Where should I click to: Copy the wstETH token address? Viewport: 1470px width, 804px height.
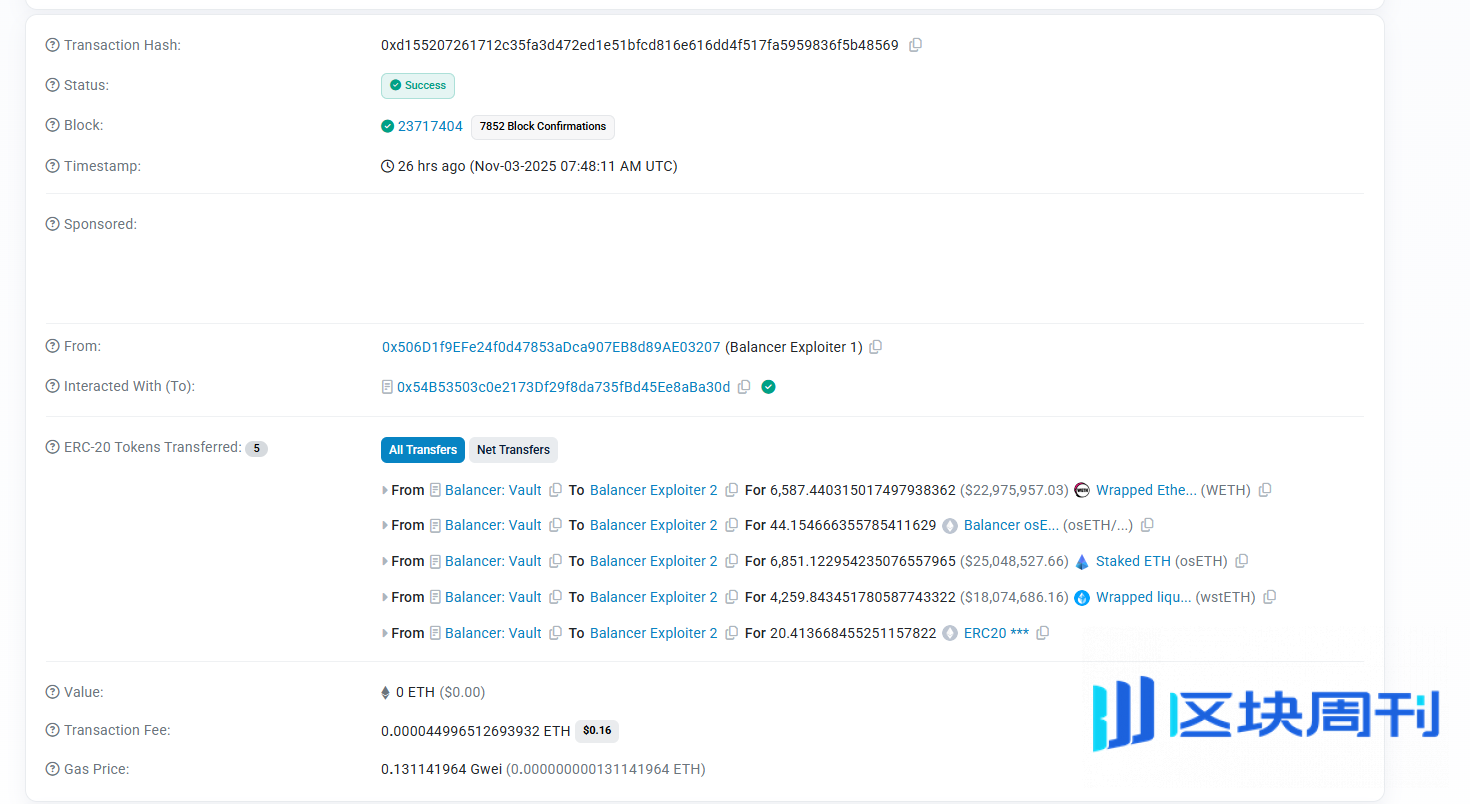1269,597
